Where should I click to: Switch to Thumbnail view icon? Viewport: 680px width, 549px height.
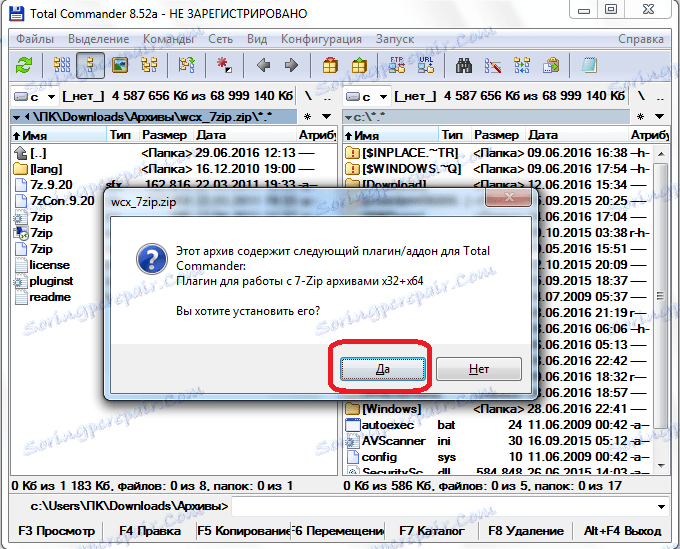(x=120, y=65)
